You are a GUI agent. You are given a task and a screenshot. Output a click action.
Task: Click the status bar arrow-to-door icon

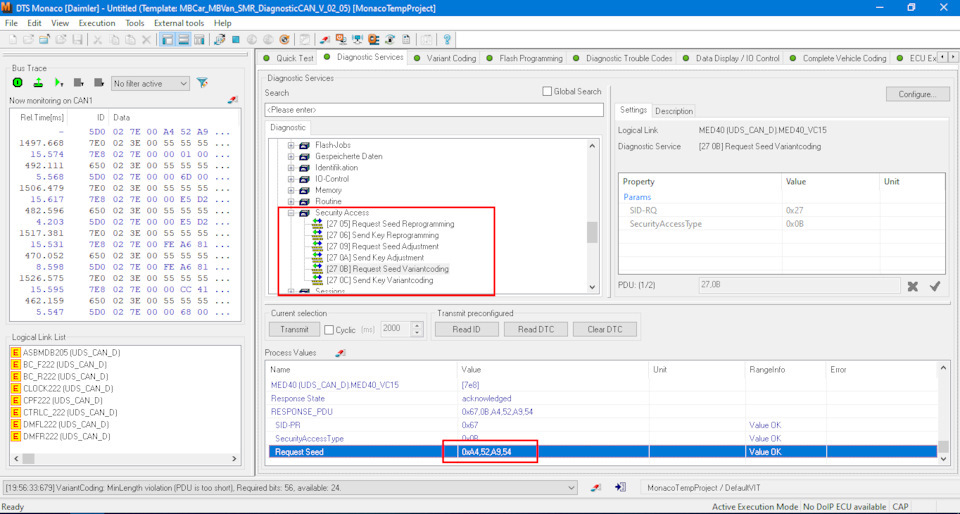(x=620, y=487)
